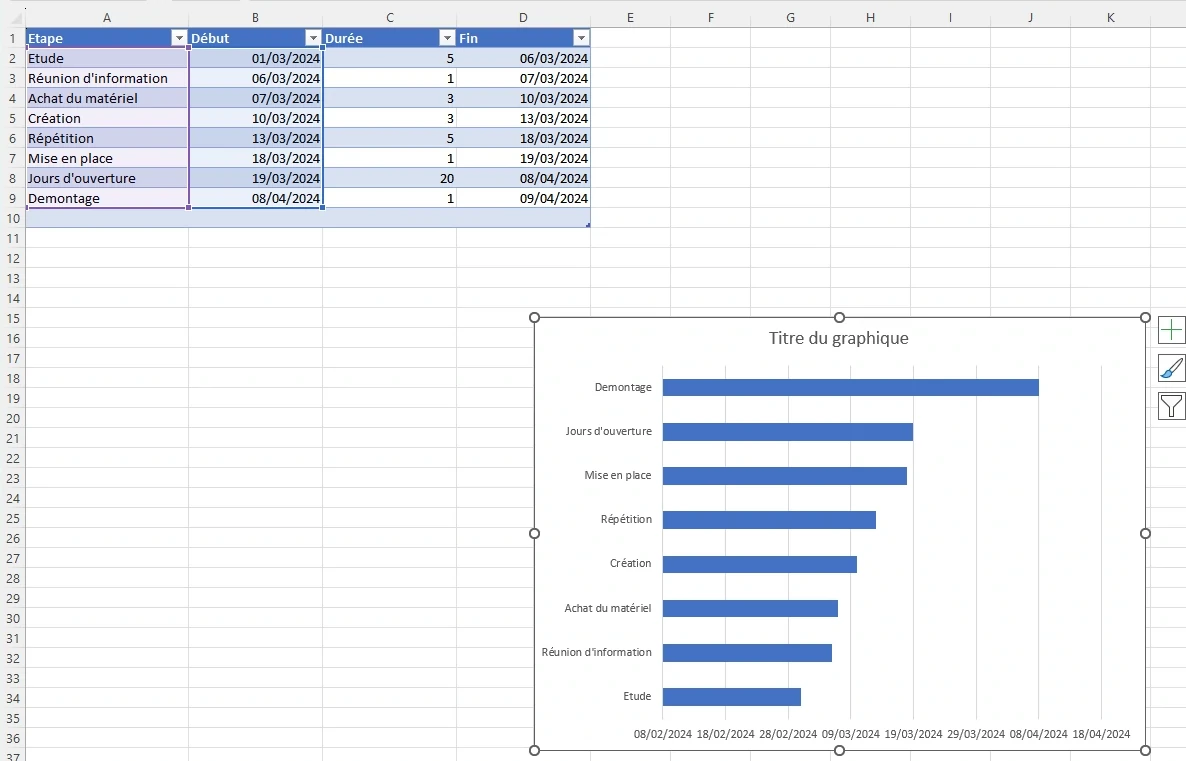This screenshot has height=761, width=1186.
Task: Open the Chart Filters funnel icon
Action: pos(1170,405)
